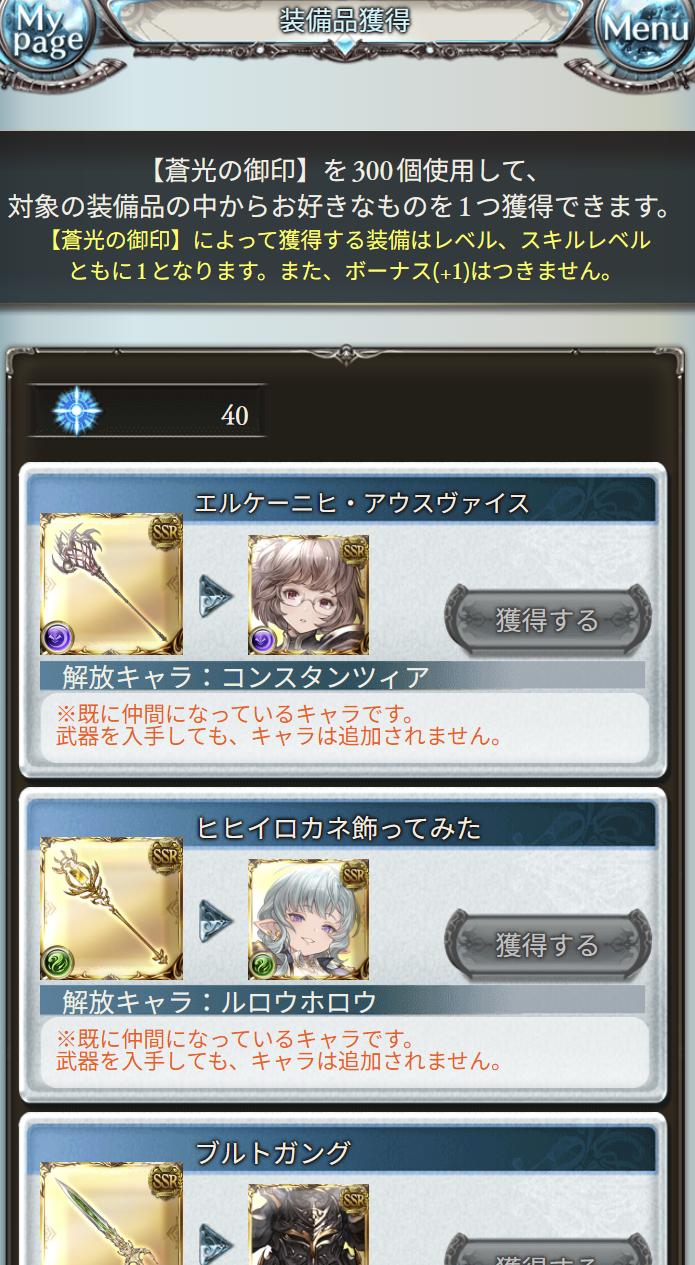View the armored Blutgang character portrait

click(x=308, y=1225)
